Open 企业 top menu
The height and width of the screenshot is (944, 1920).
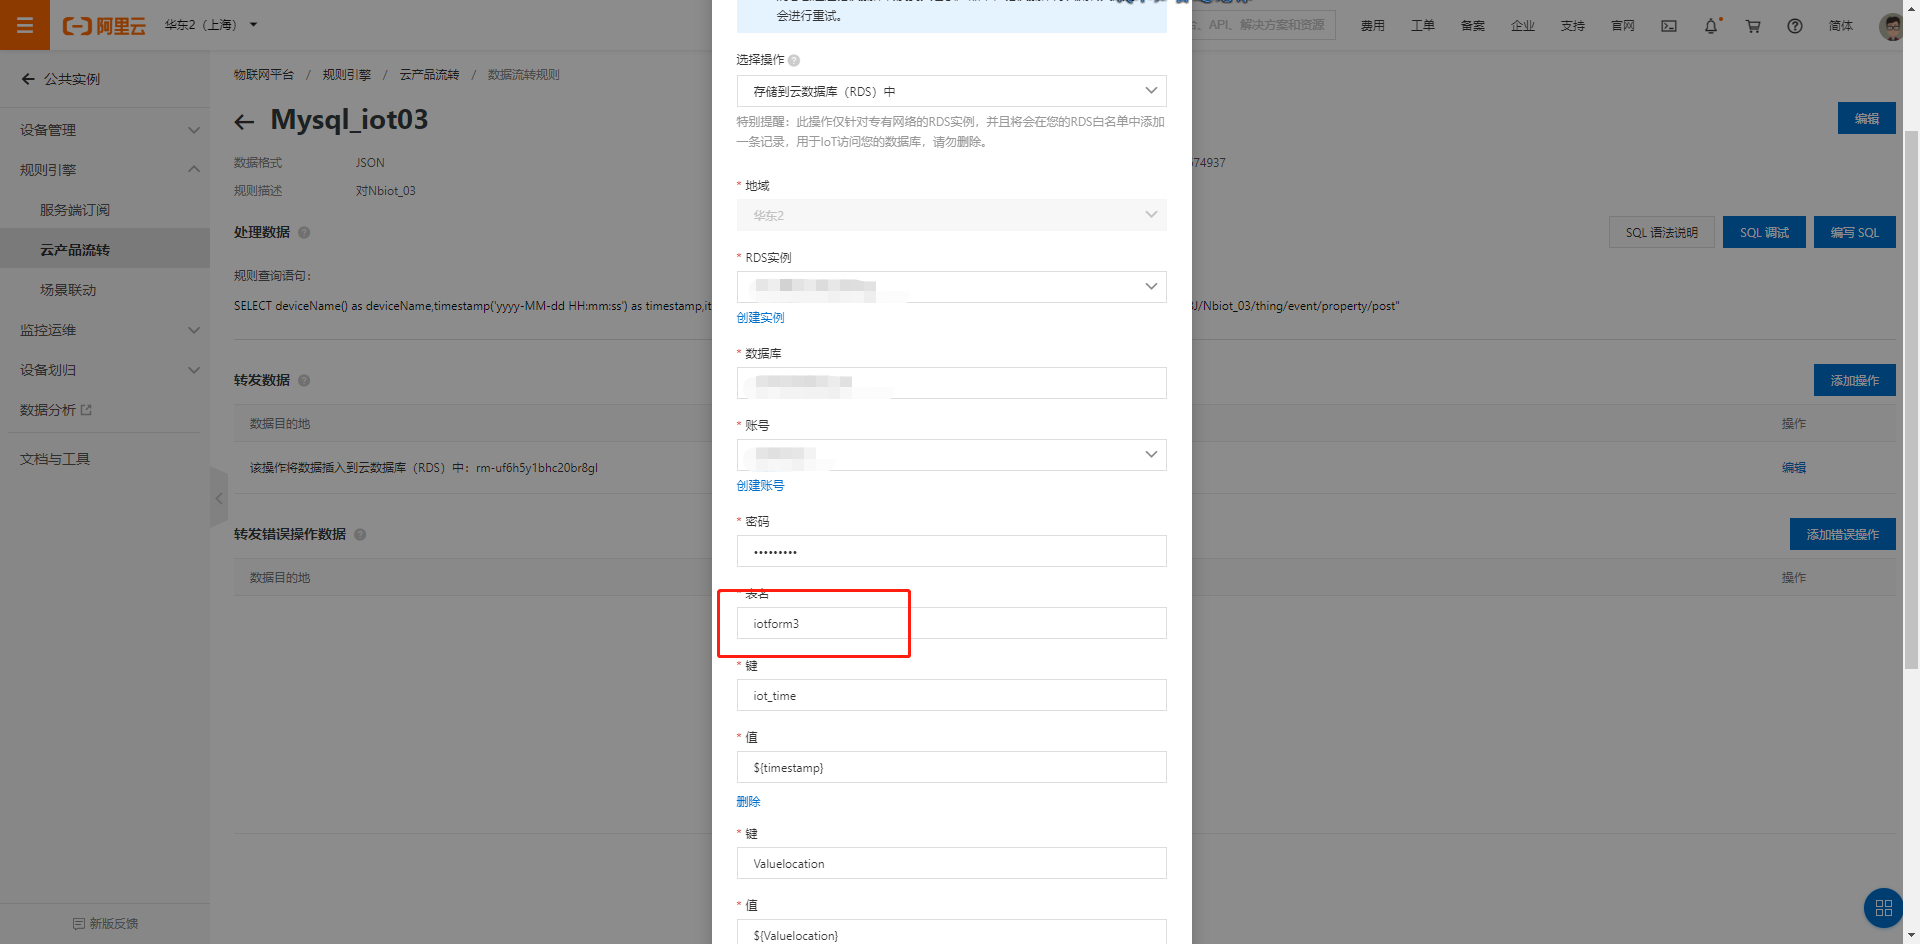click(x=1522, y=26)
